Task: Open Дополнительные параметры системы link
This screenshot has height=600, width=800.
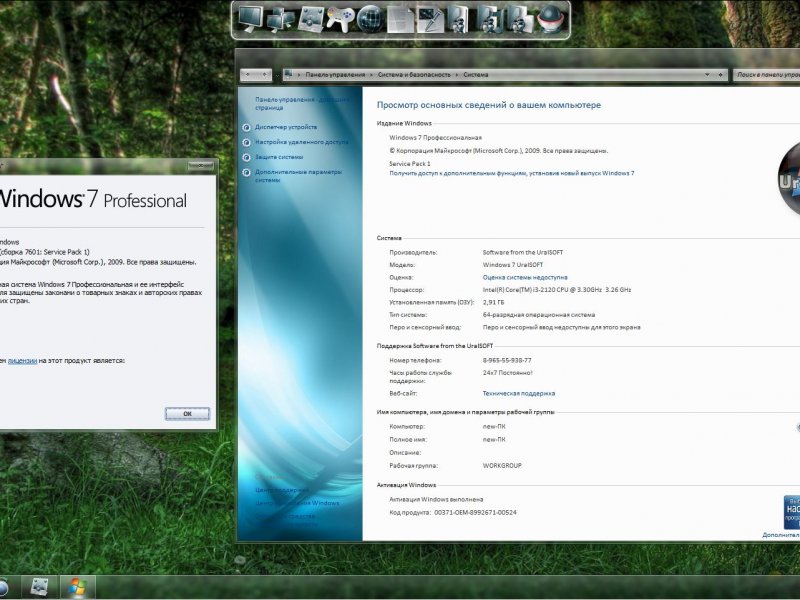Action: click(x=298, y=176)
